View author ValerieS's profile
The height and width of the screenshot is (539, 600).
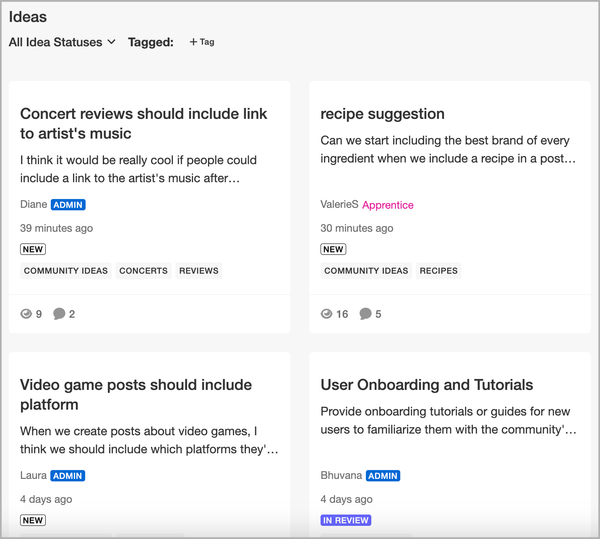point(339,205)
